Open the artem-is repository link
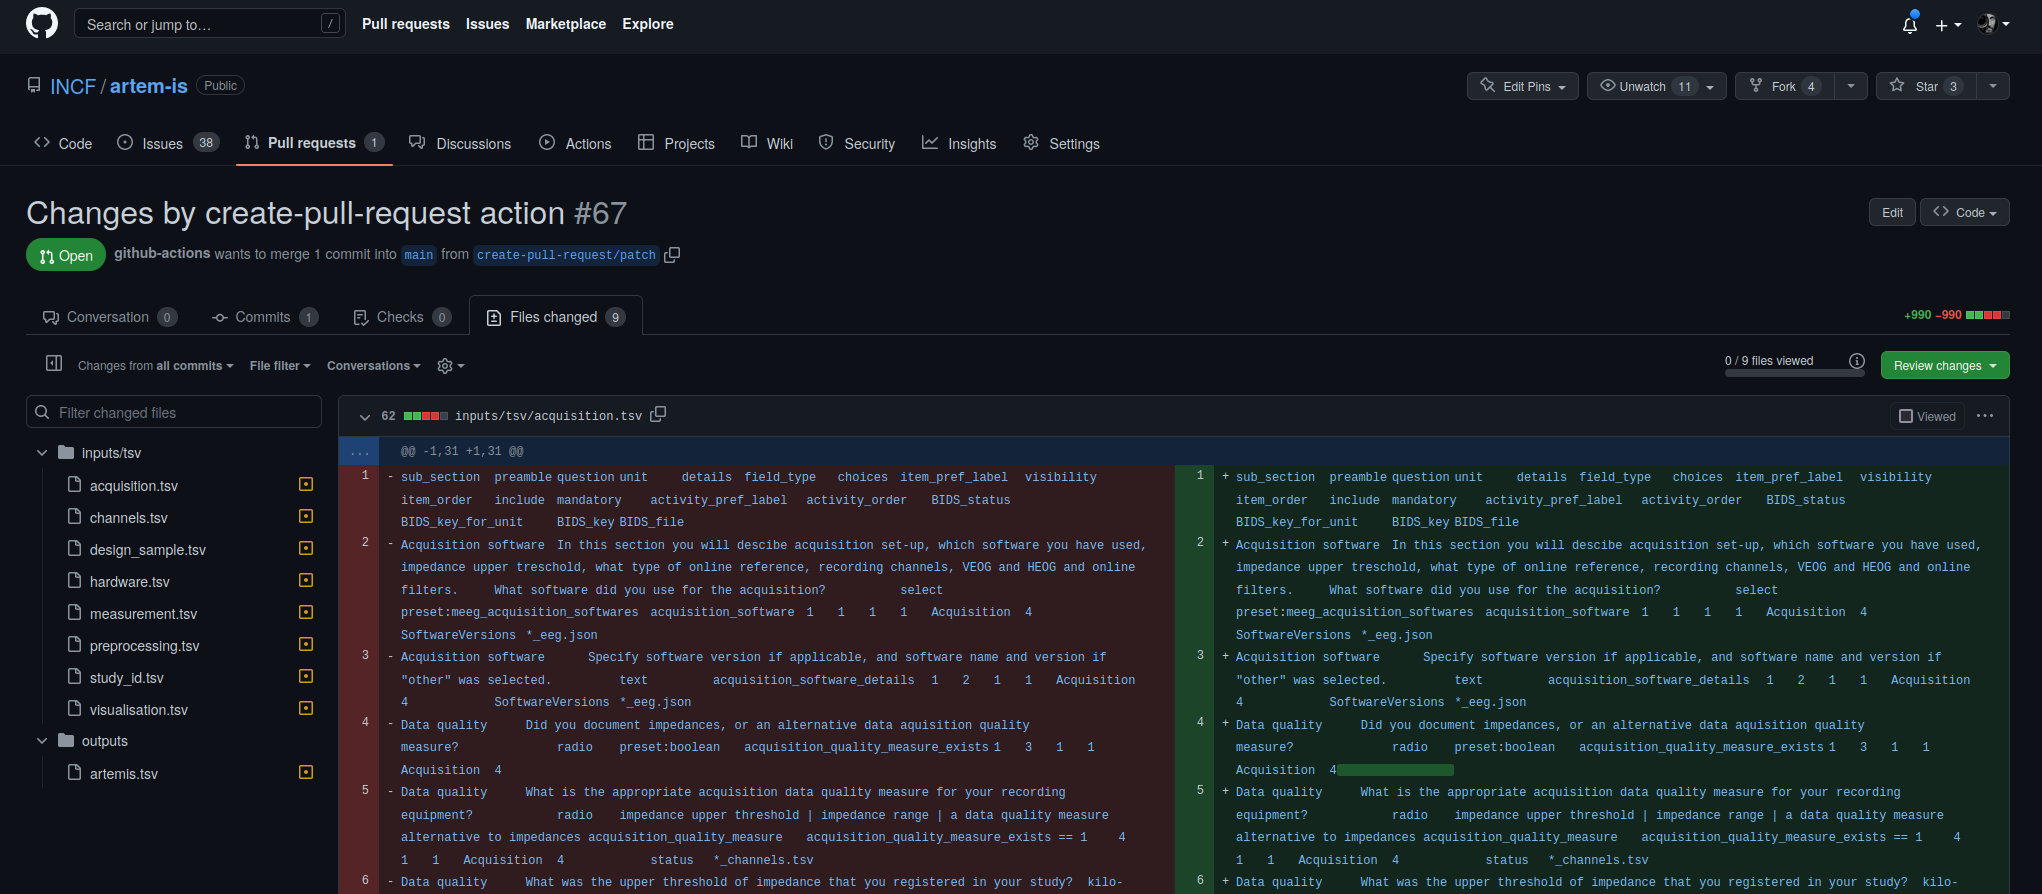2042x894 pixels. click(x=149, y=86)
